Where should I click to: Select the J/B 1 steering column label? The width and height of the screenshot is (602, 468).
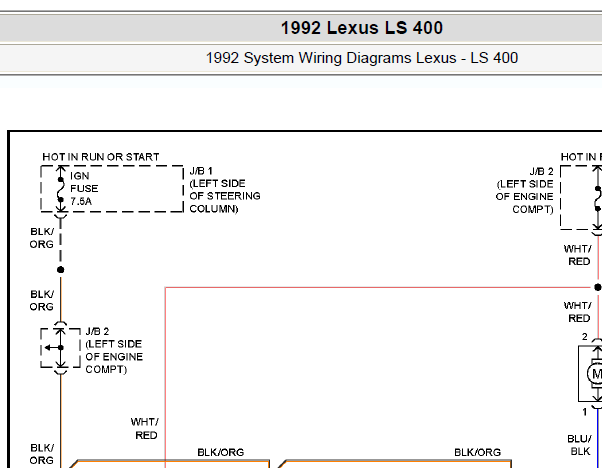(224, 190)
